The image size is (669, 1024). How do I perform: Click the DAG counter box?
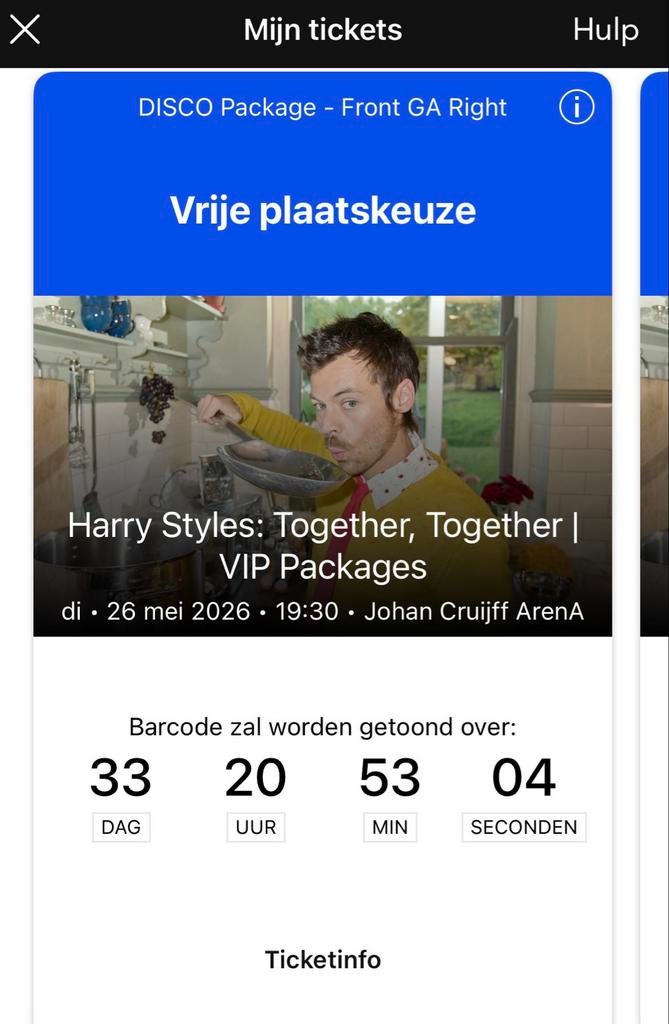coord(121,827)
